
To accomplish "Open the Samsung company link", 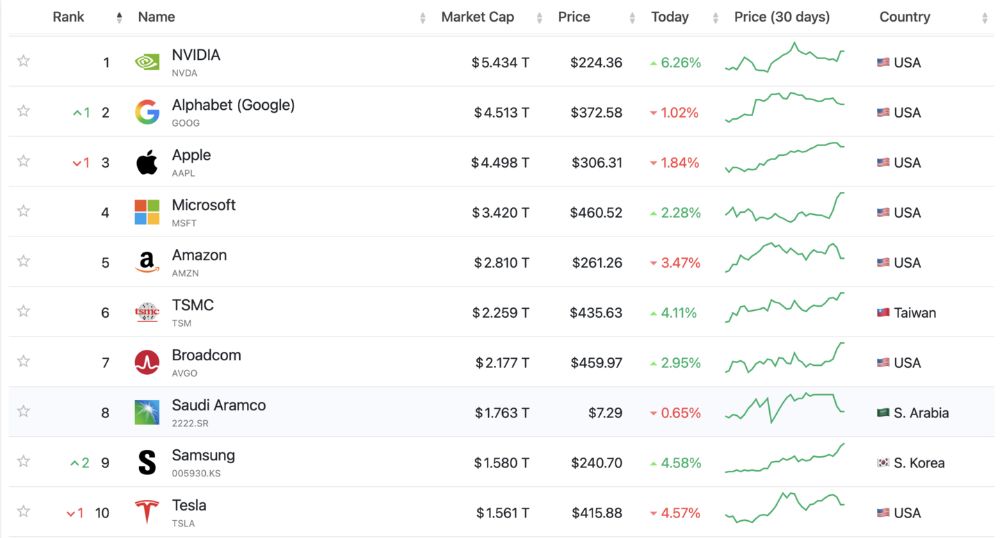I will [x=203, y=455].
